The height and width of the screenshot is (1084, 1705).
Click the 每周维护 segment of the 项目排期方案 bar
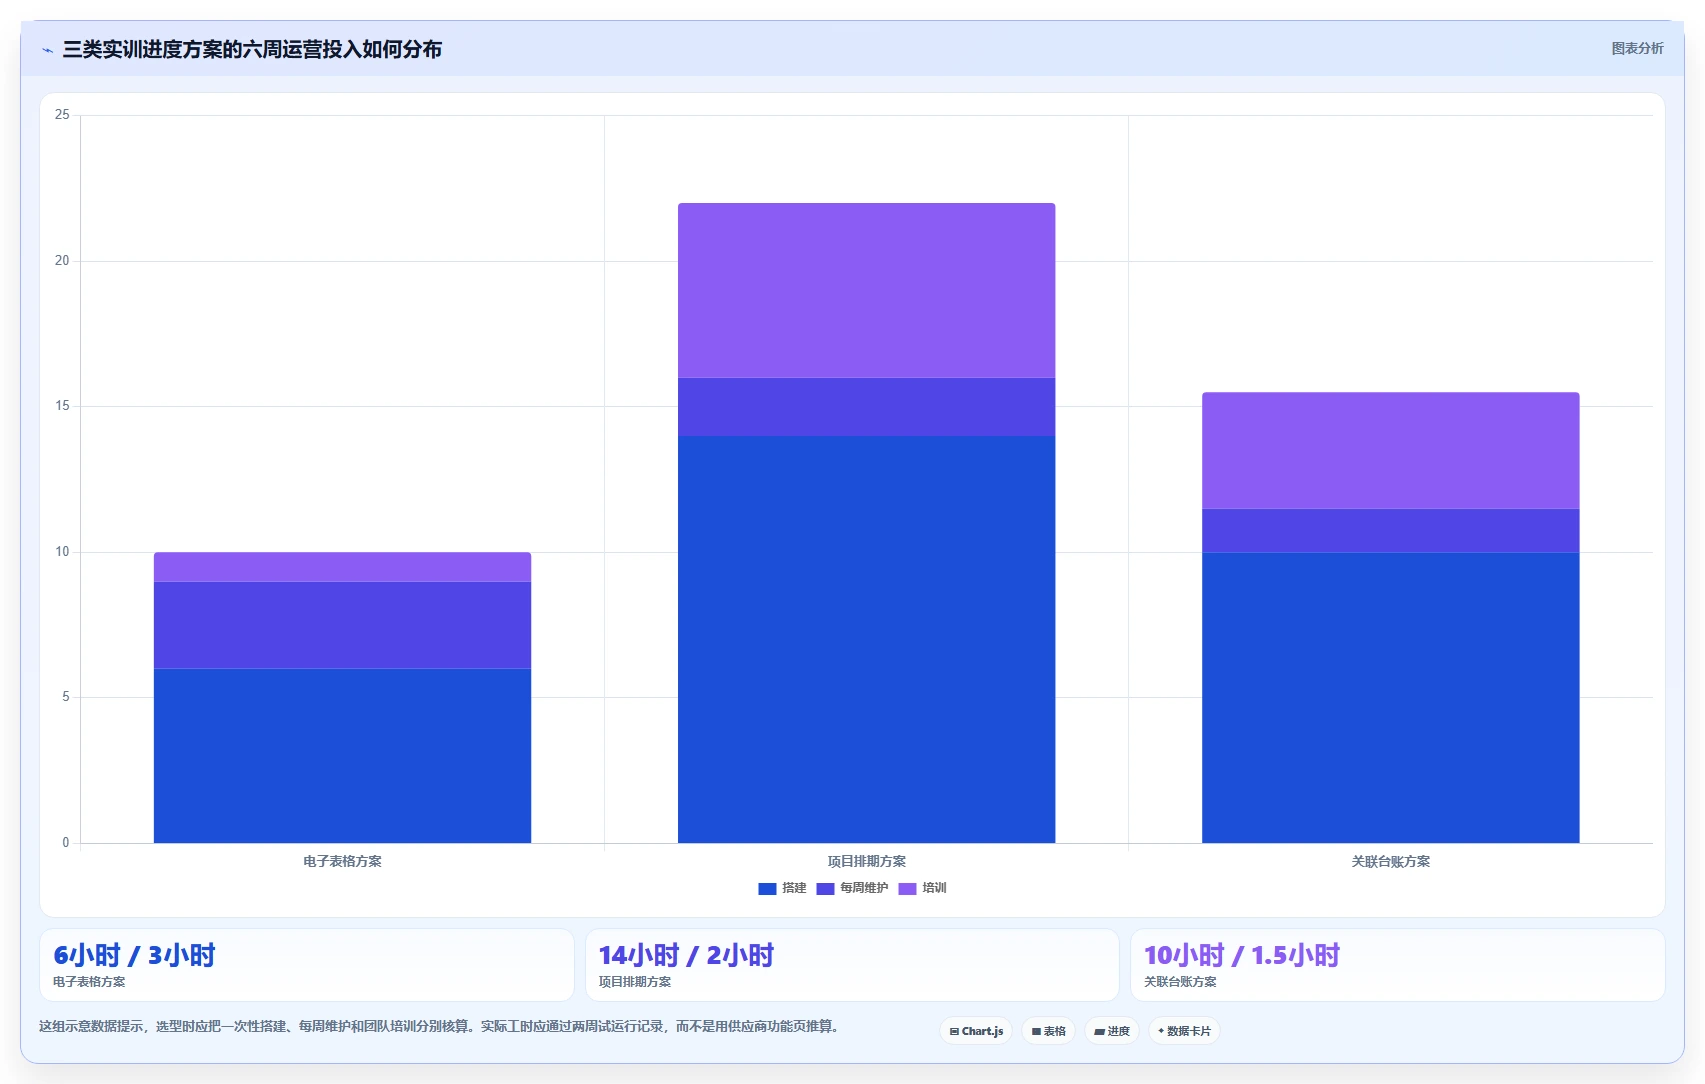coord(866,407)
